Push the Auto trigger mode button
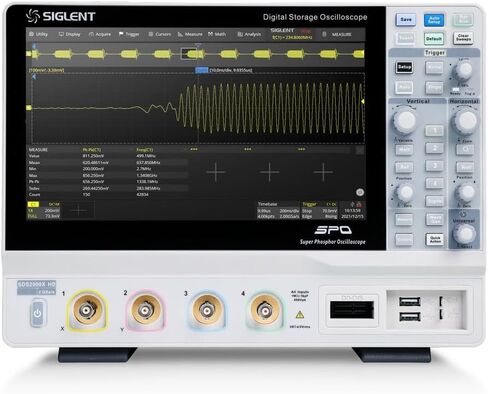Viewport: 488px width, 394px height. (x=404, y=87)
